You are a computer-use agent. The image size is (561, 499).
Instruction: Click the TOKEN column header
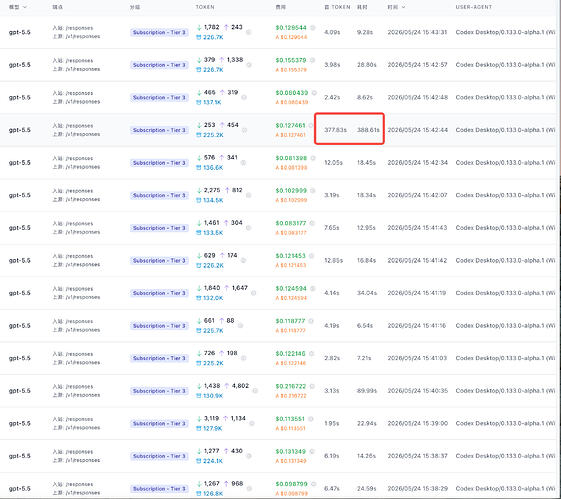coord(205,7)
